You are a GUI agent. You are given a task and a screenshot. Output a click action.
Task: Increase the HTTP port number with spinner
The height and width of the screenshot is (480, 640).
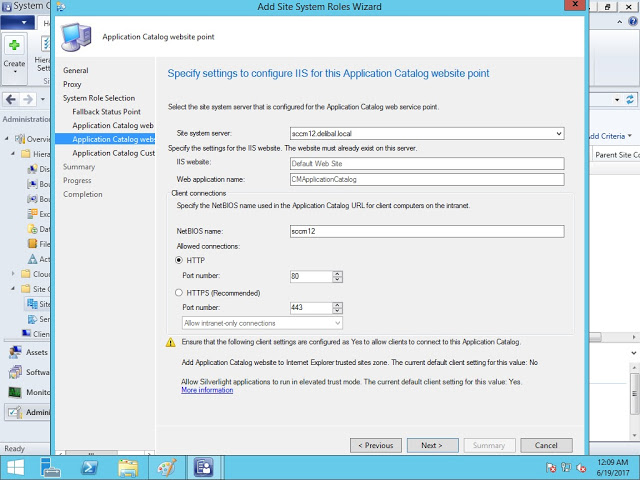click(337, 273)
